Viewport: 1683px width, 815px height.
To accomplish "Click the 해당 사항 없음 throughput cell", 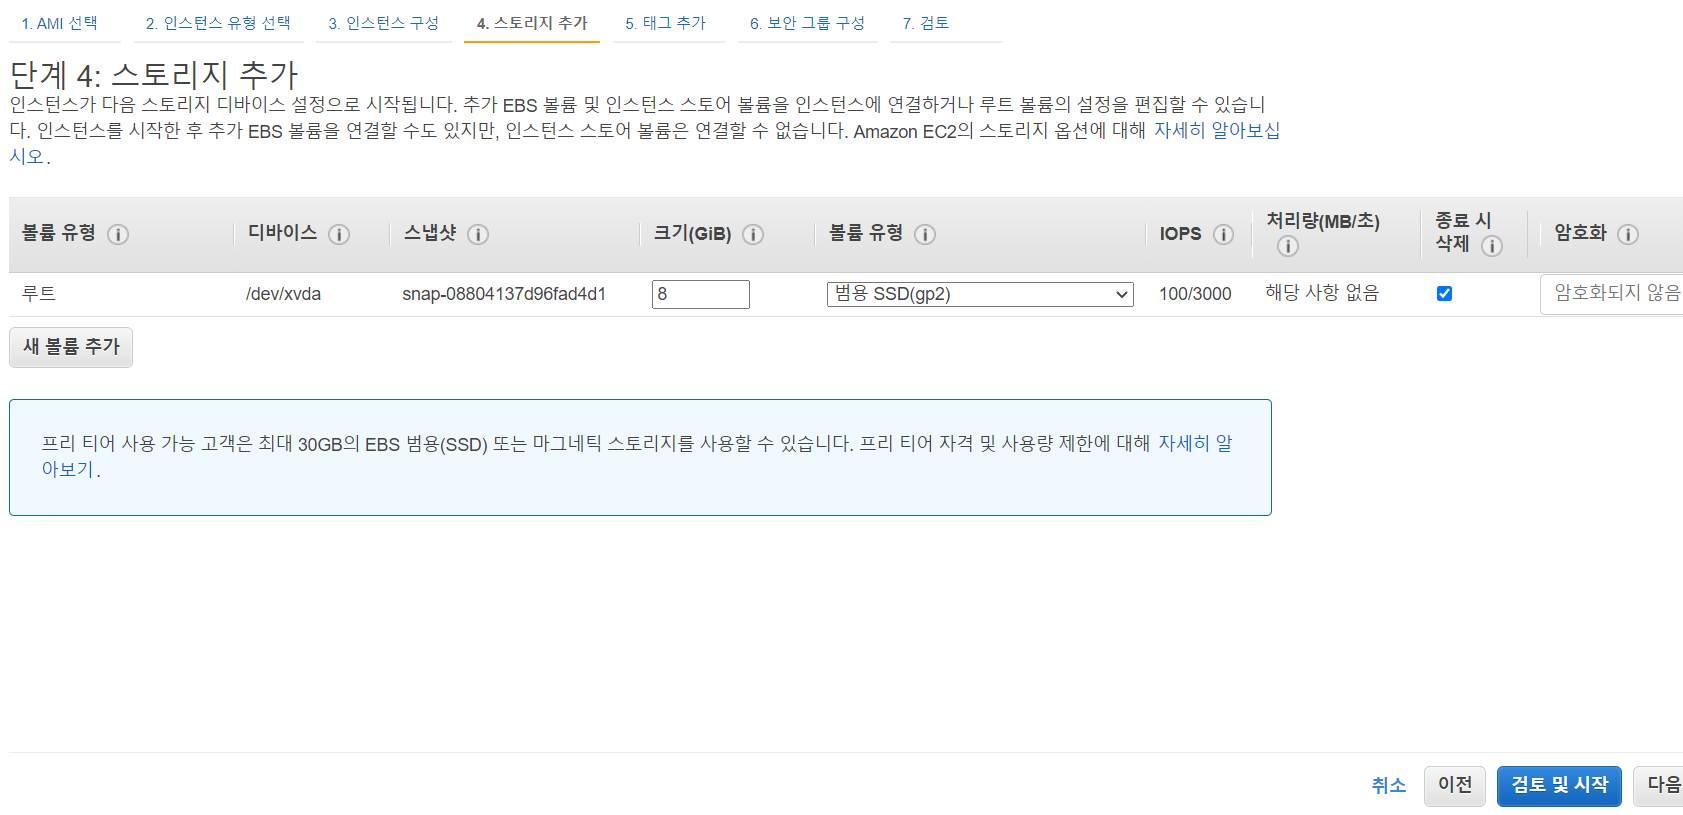I will (1322, 293).
